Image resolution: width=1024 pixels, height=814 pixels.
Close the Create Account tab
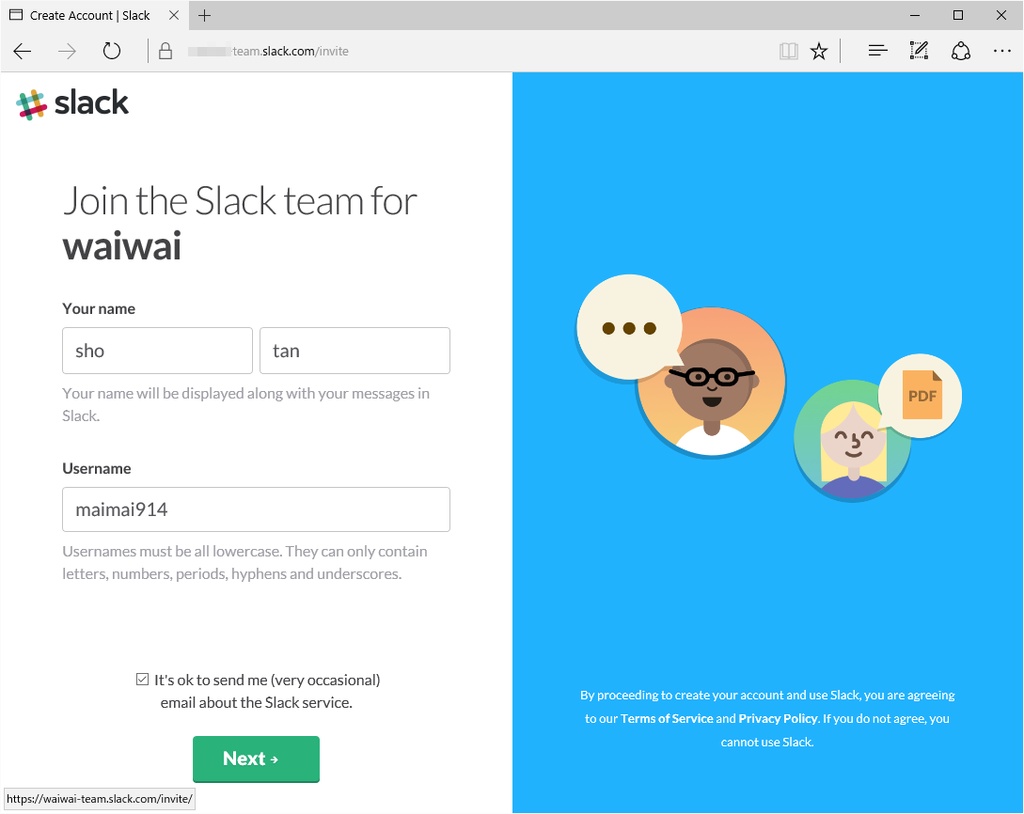point(174,15)
